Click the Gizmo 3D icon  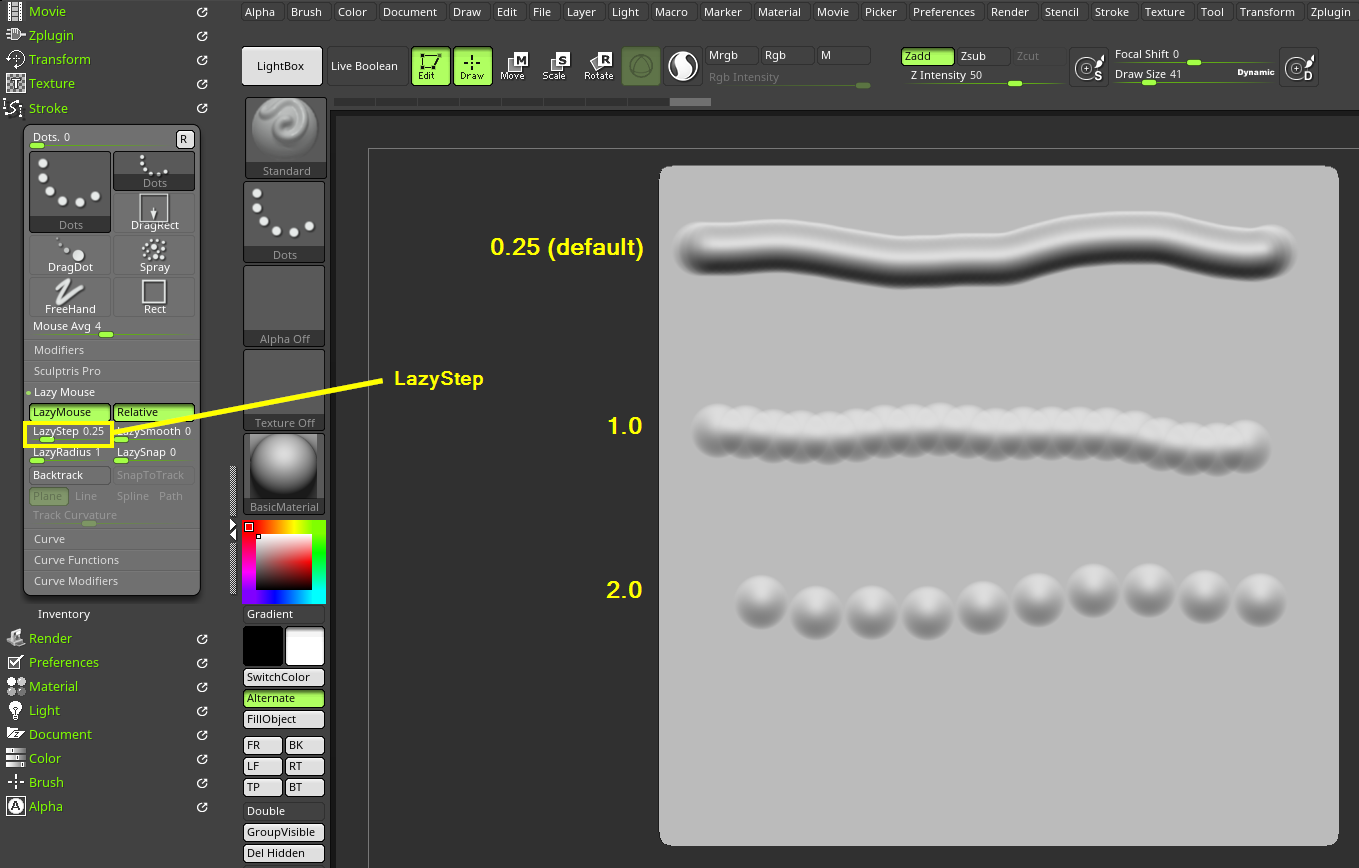(641, 66)
